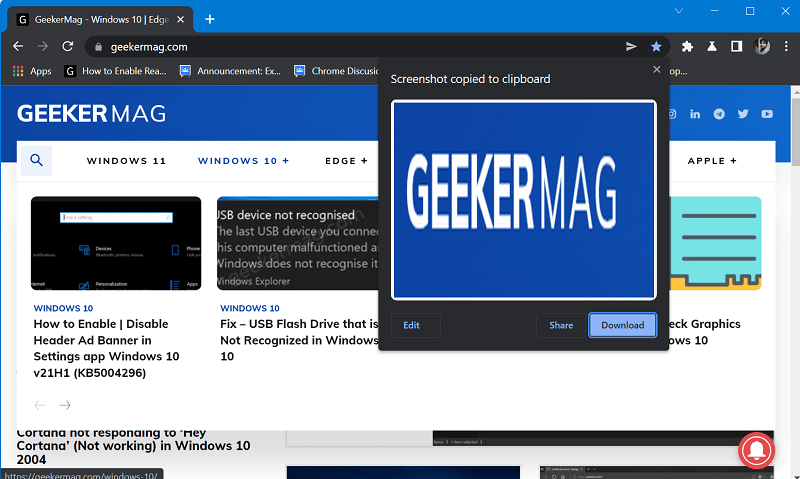
Task: Open the YouTube social icon
Action: (767, 114)
